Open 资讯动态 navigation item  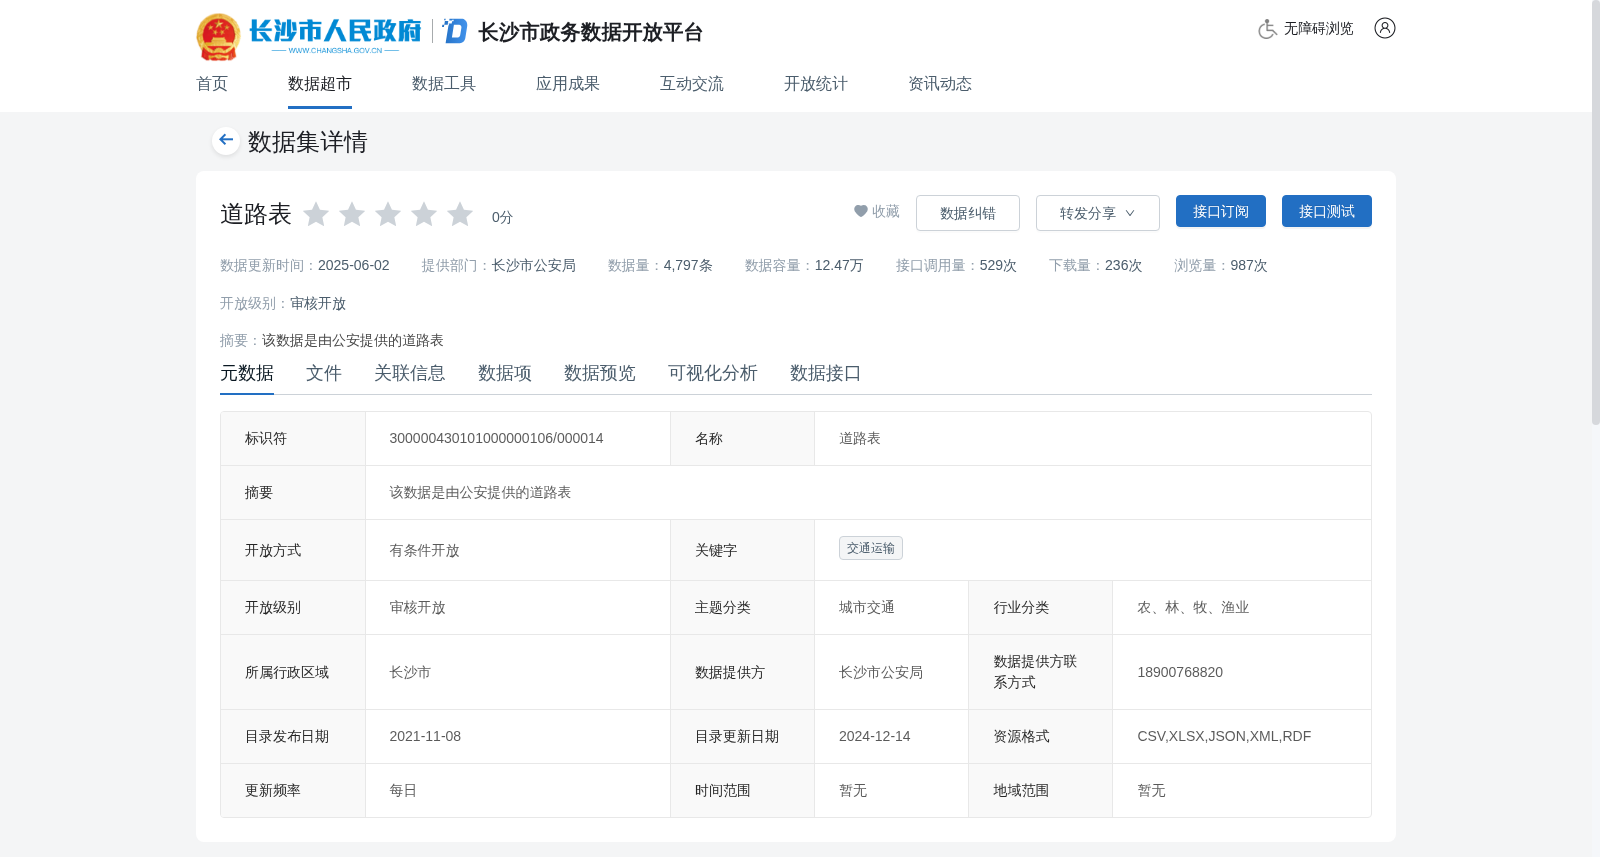click(940, 84)
